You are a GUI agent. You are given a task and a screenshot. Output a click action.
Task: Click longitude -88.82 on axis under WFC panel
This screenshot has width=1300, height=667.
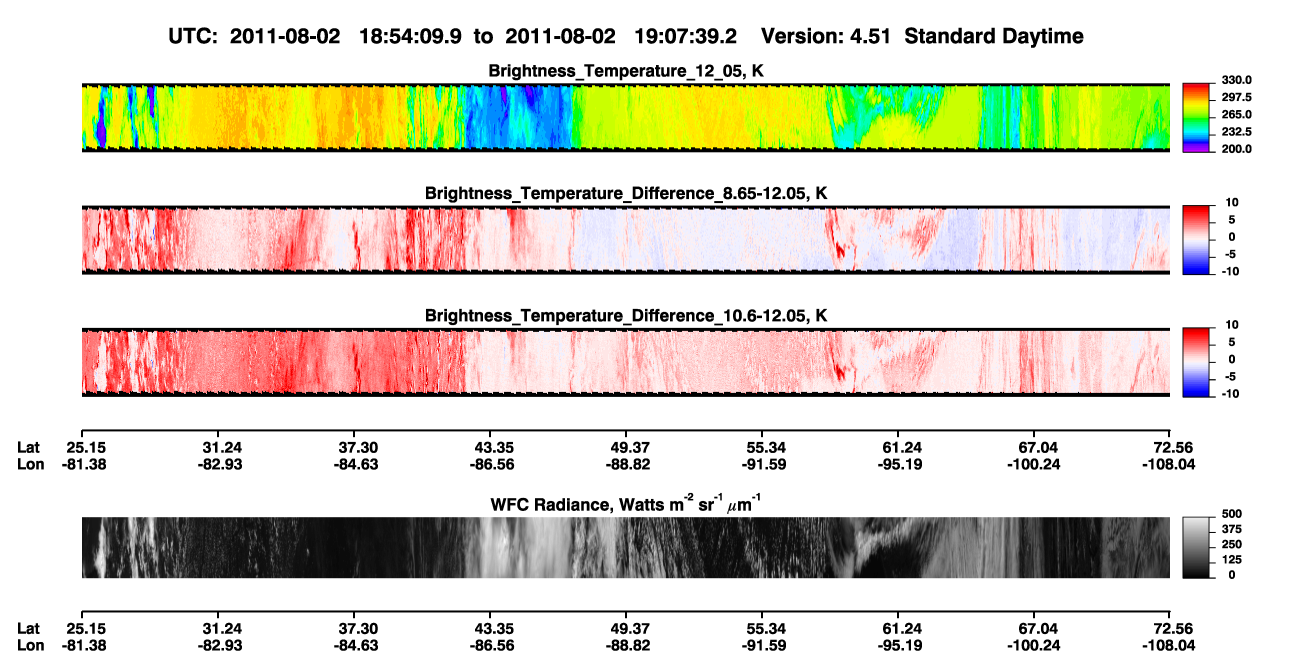626,644
